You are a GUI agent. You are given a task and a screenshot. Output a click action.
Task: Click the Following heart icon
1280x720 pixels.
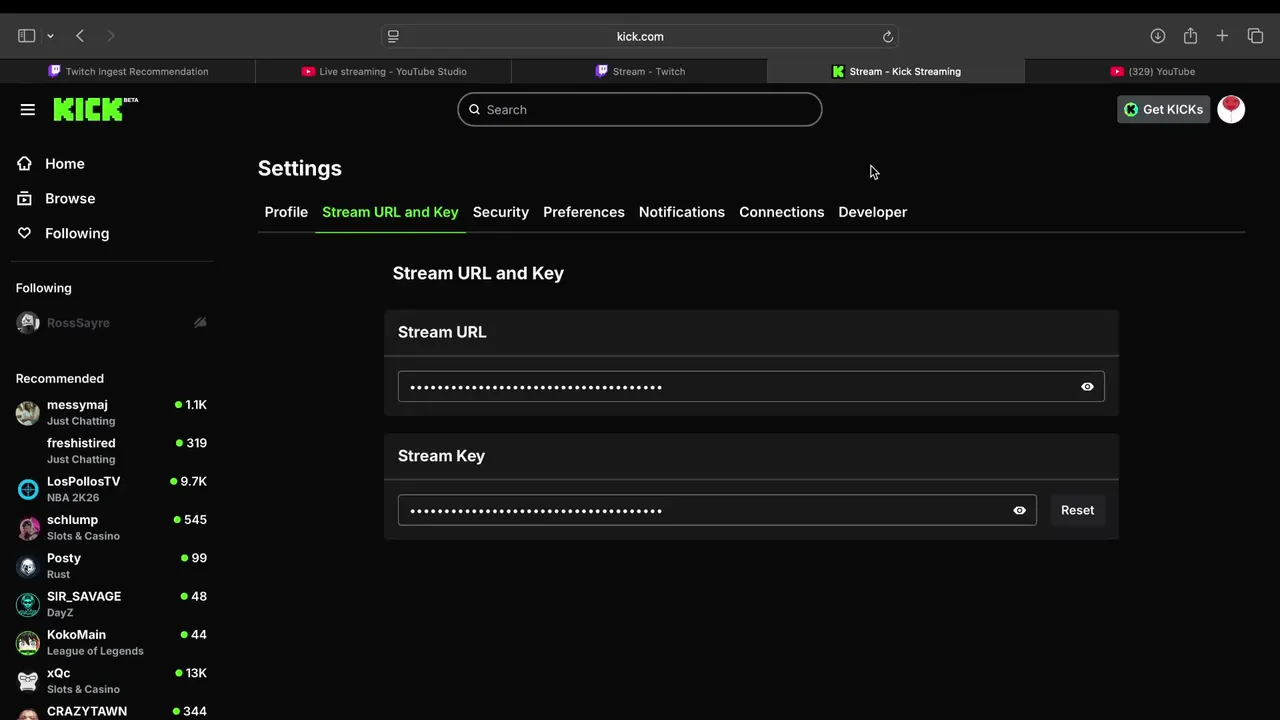coord(25,233)
